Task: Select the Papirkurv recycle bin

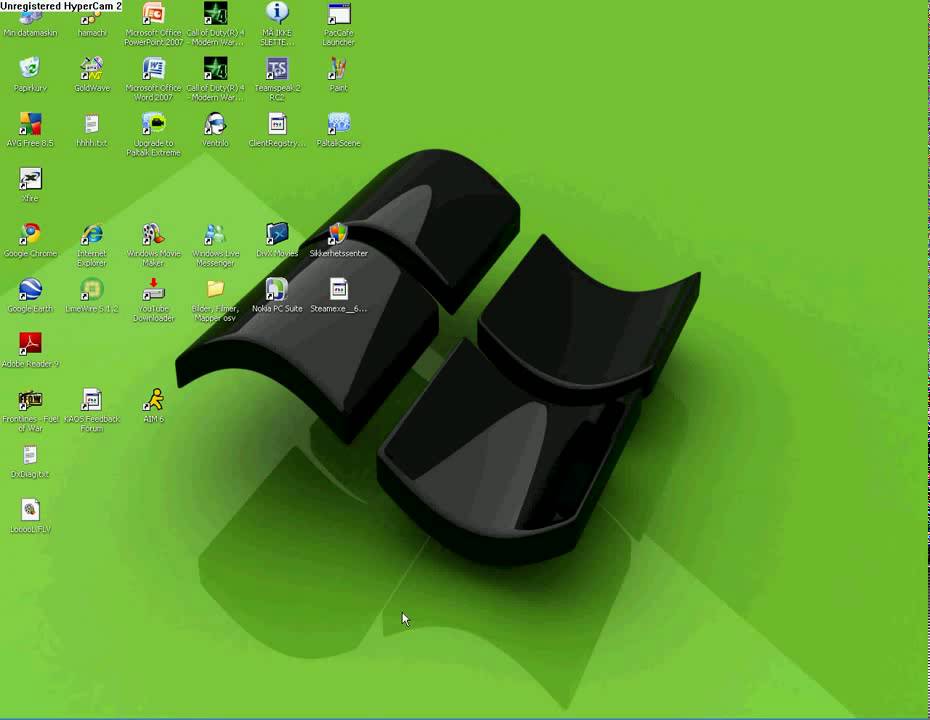Action: tap(30, 69)
